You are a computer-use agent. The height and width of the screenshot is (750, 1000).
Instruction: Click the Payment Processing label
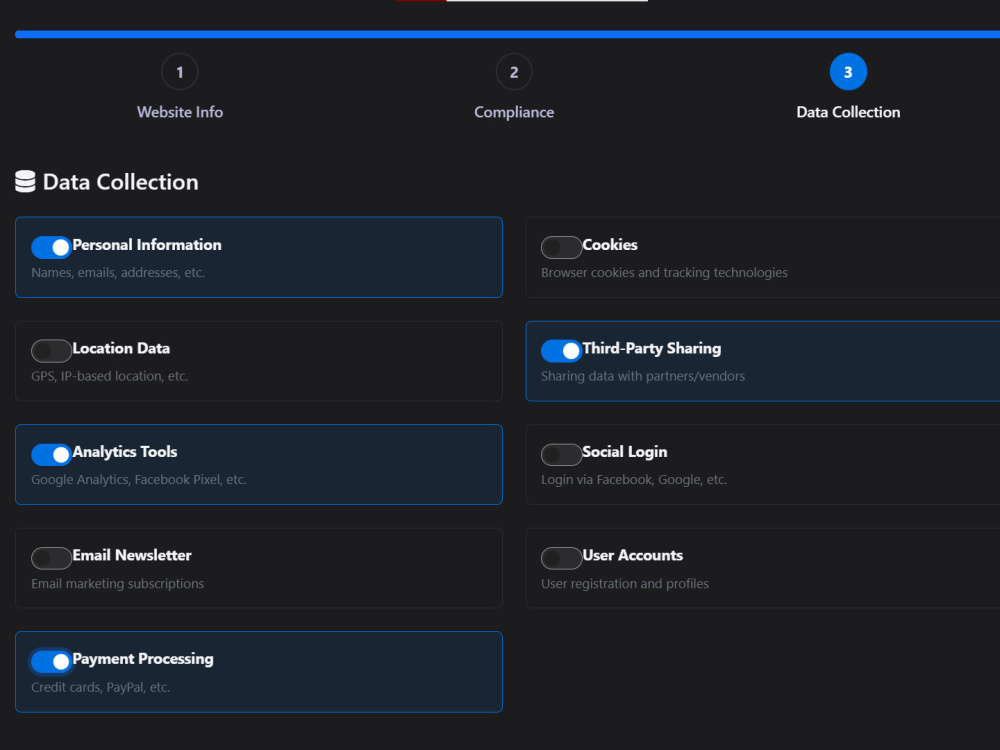point(143,659)
